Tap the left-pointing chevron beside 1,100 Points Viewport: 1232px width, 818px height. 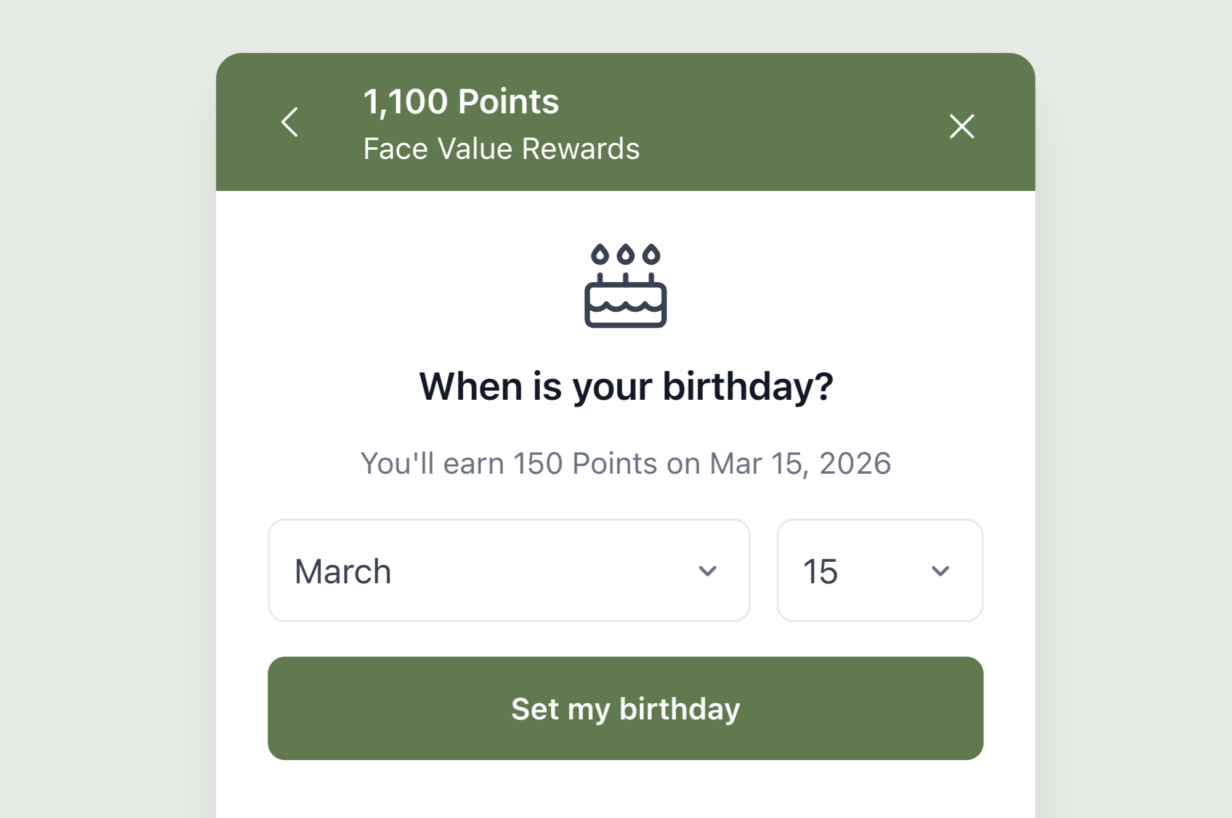pos(289,121)
